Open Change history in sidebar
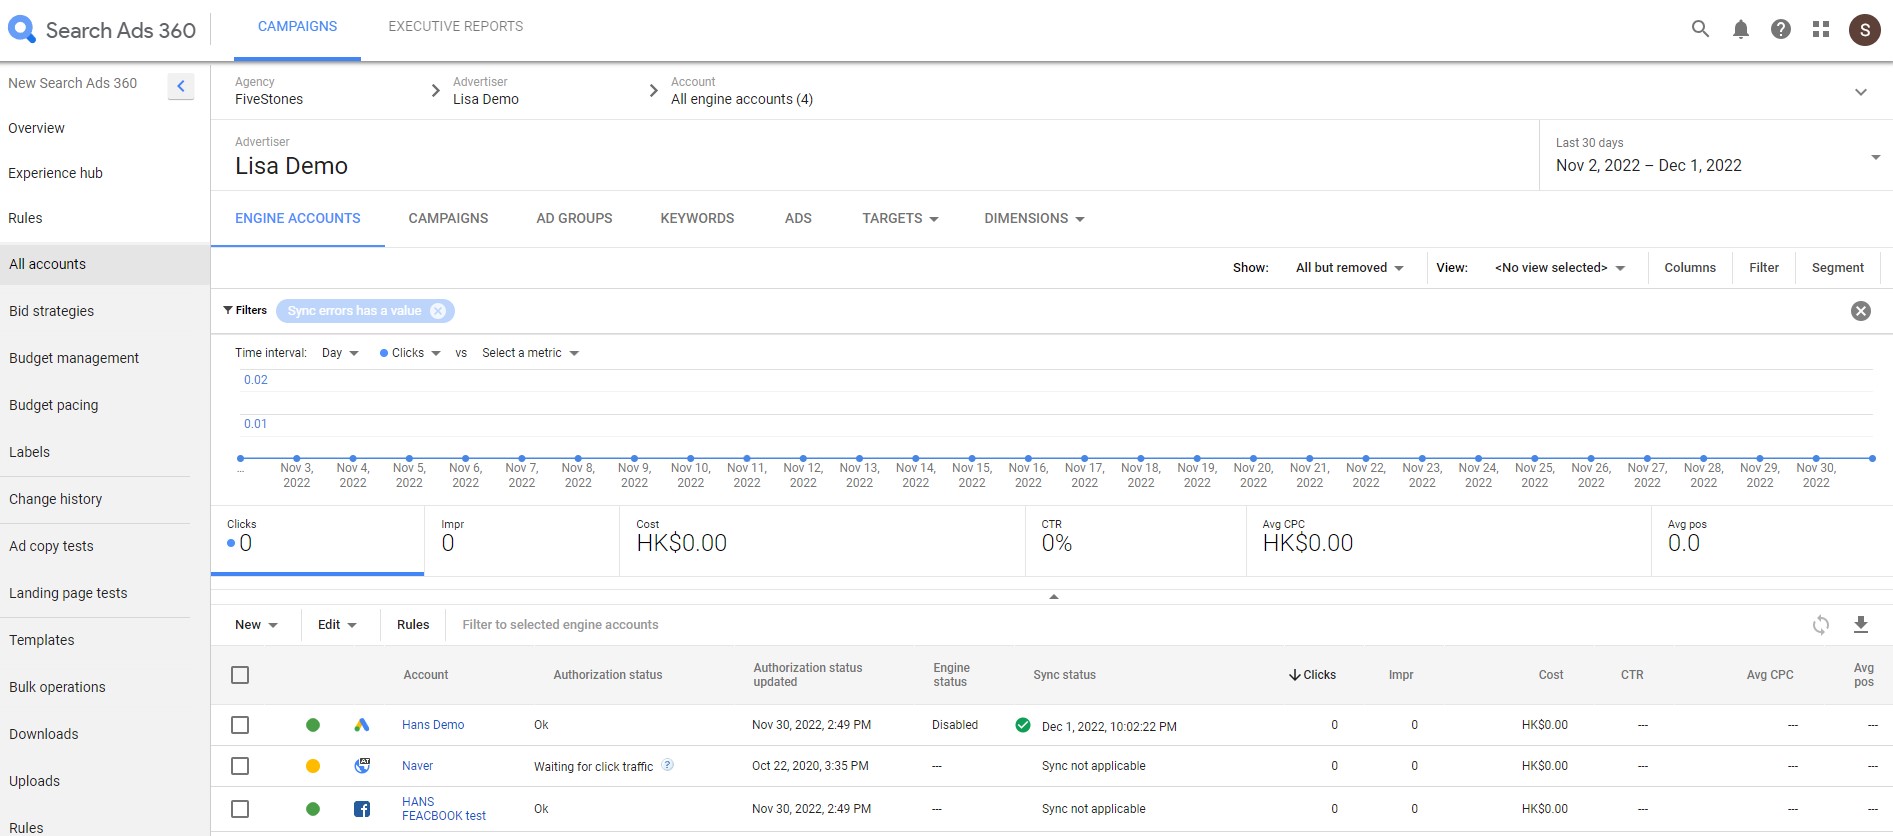This screenshot has width=1893, height=836. tap(55, 499)
